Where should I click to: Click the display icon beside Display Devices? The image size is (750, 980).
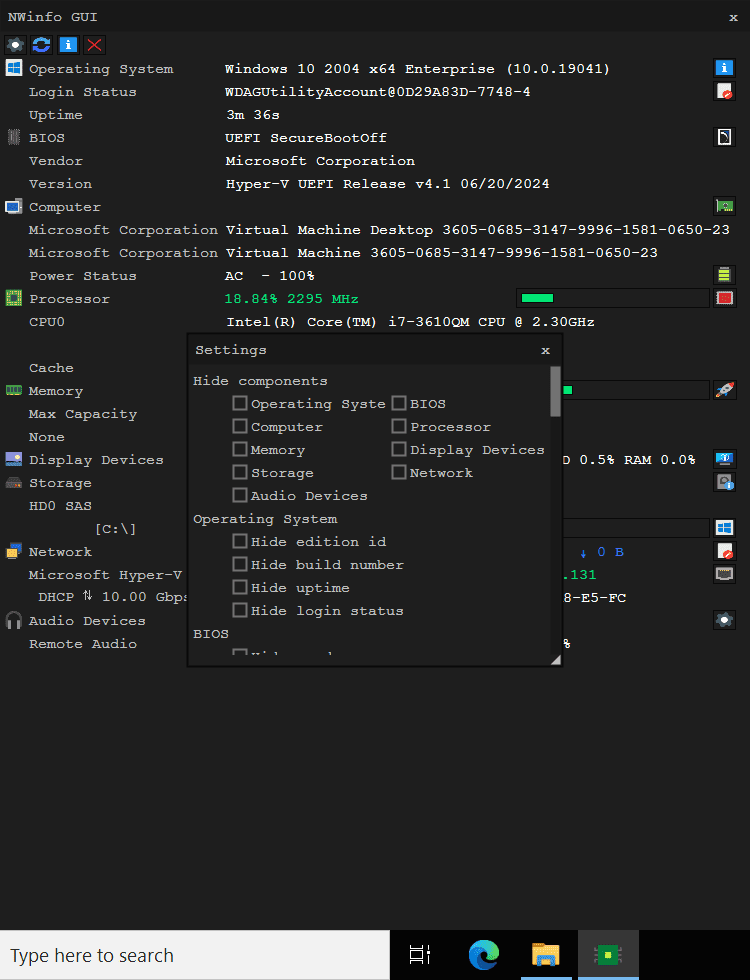[14, 459]
